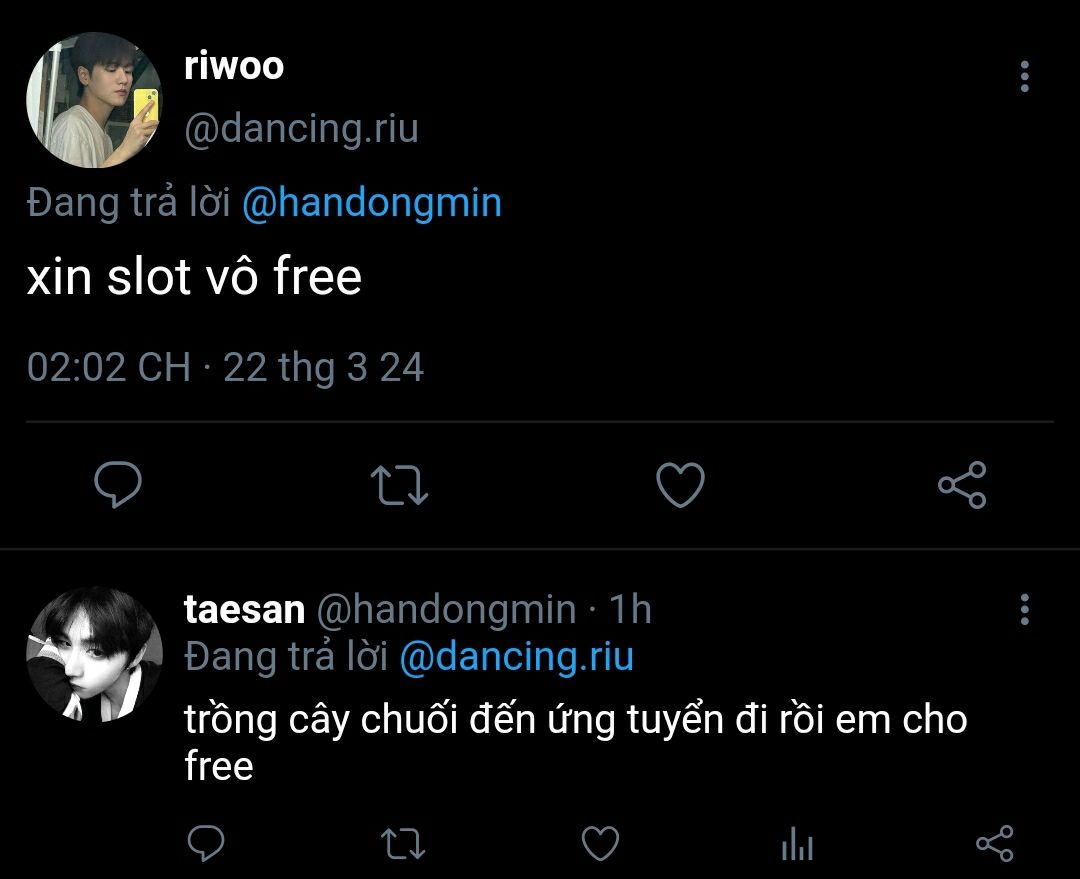This screenshot has height=879, width=1080.
Task: Open taesan's profile picture
Action: (94, 654)
